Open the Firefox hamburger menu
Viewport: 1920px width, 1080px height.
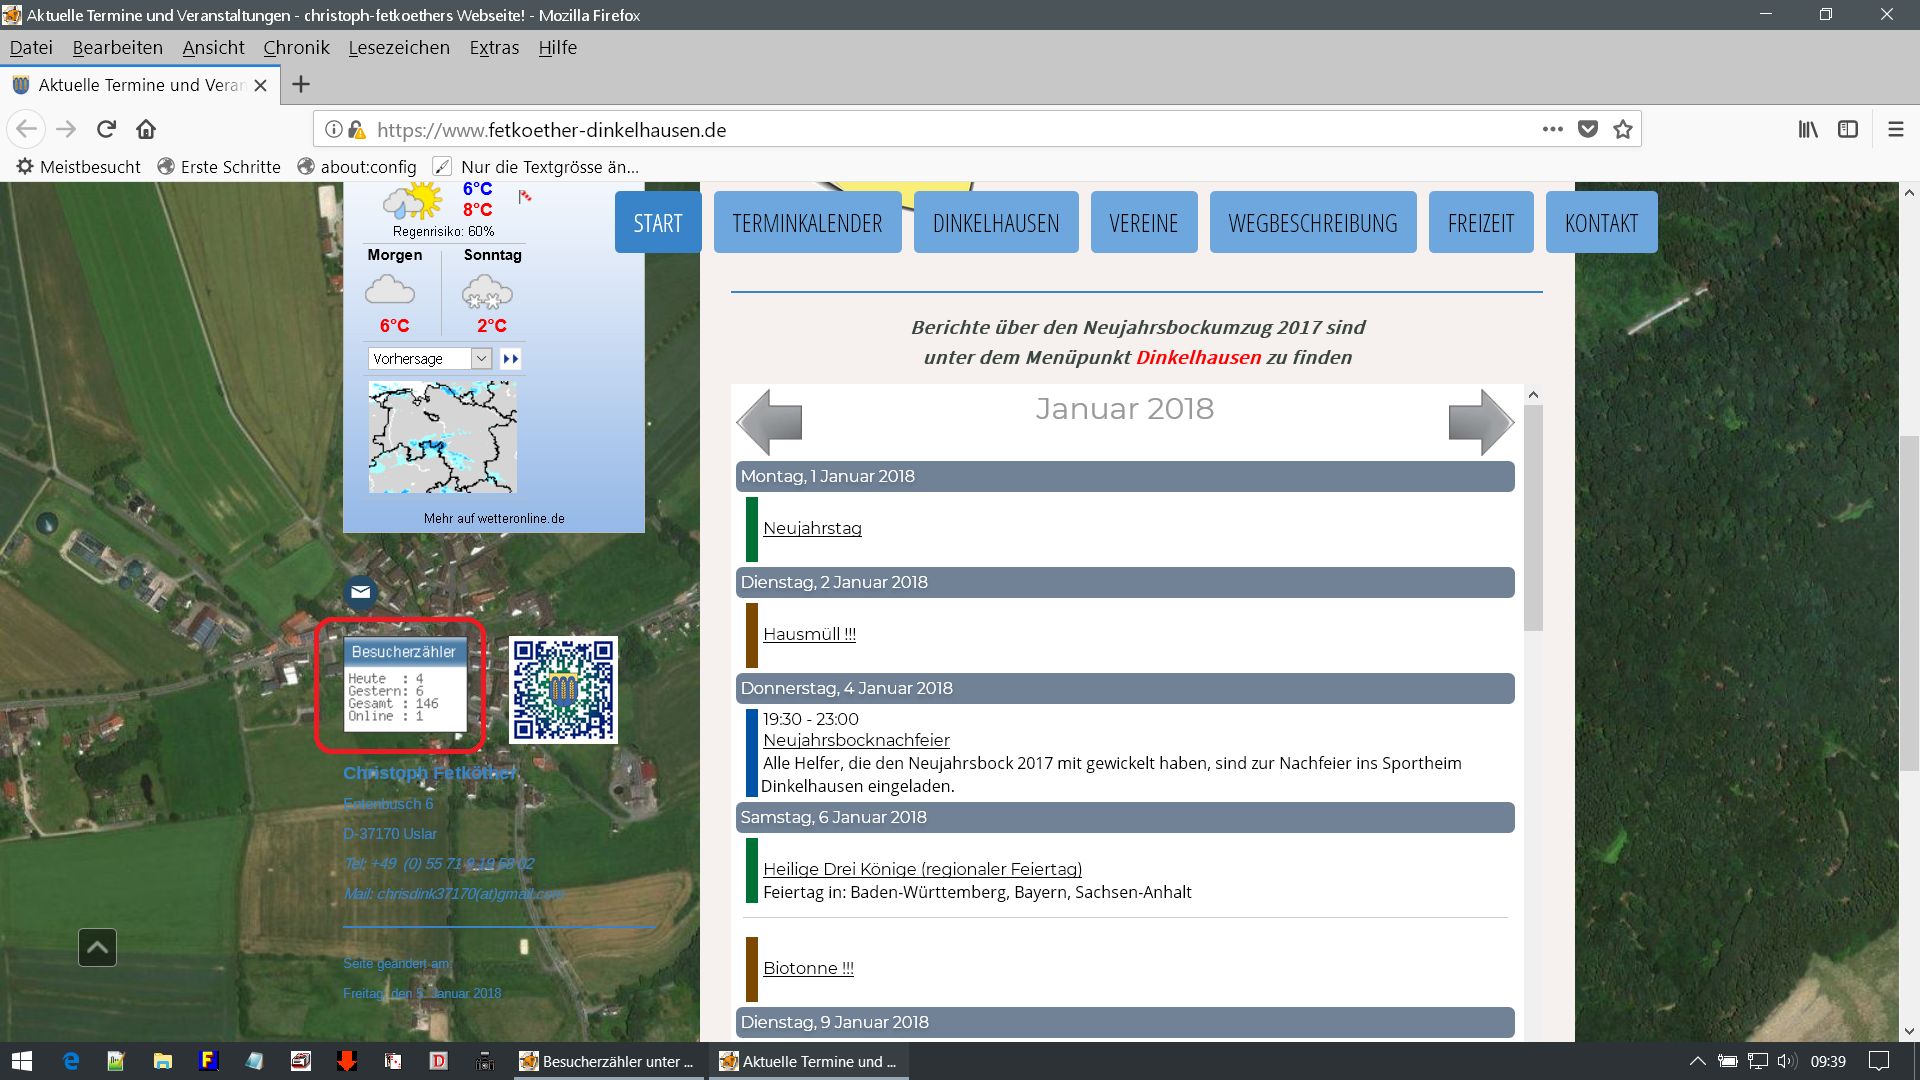1895,129
